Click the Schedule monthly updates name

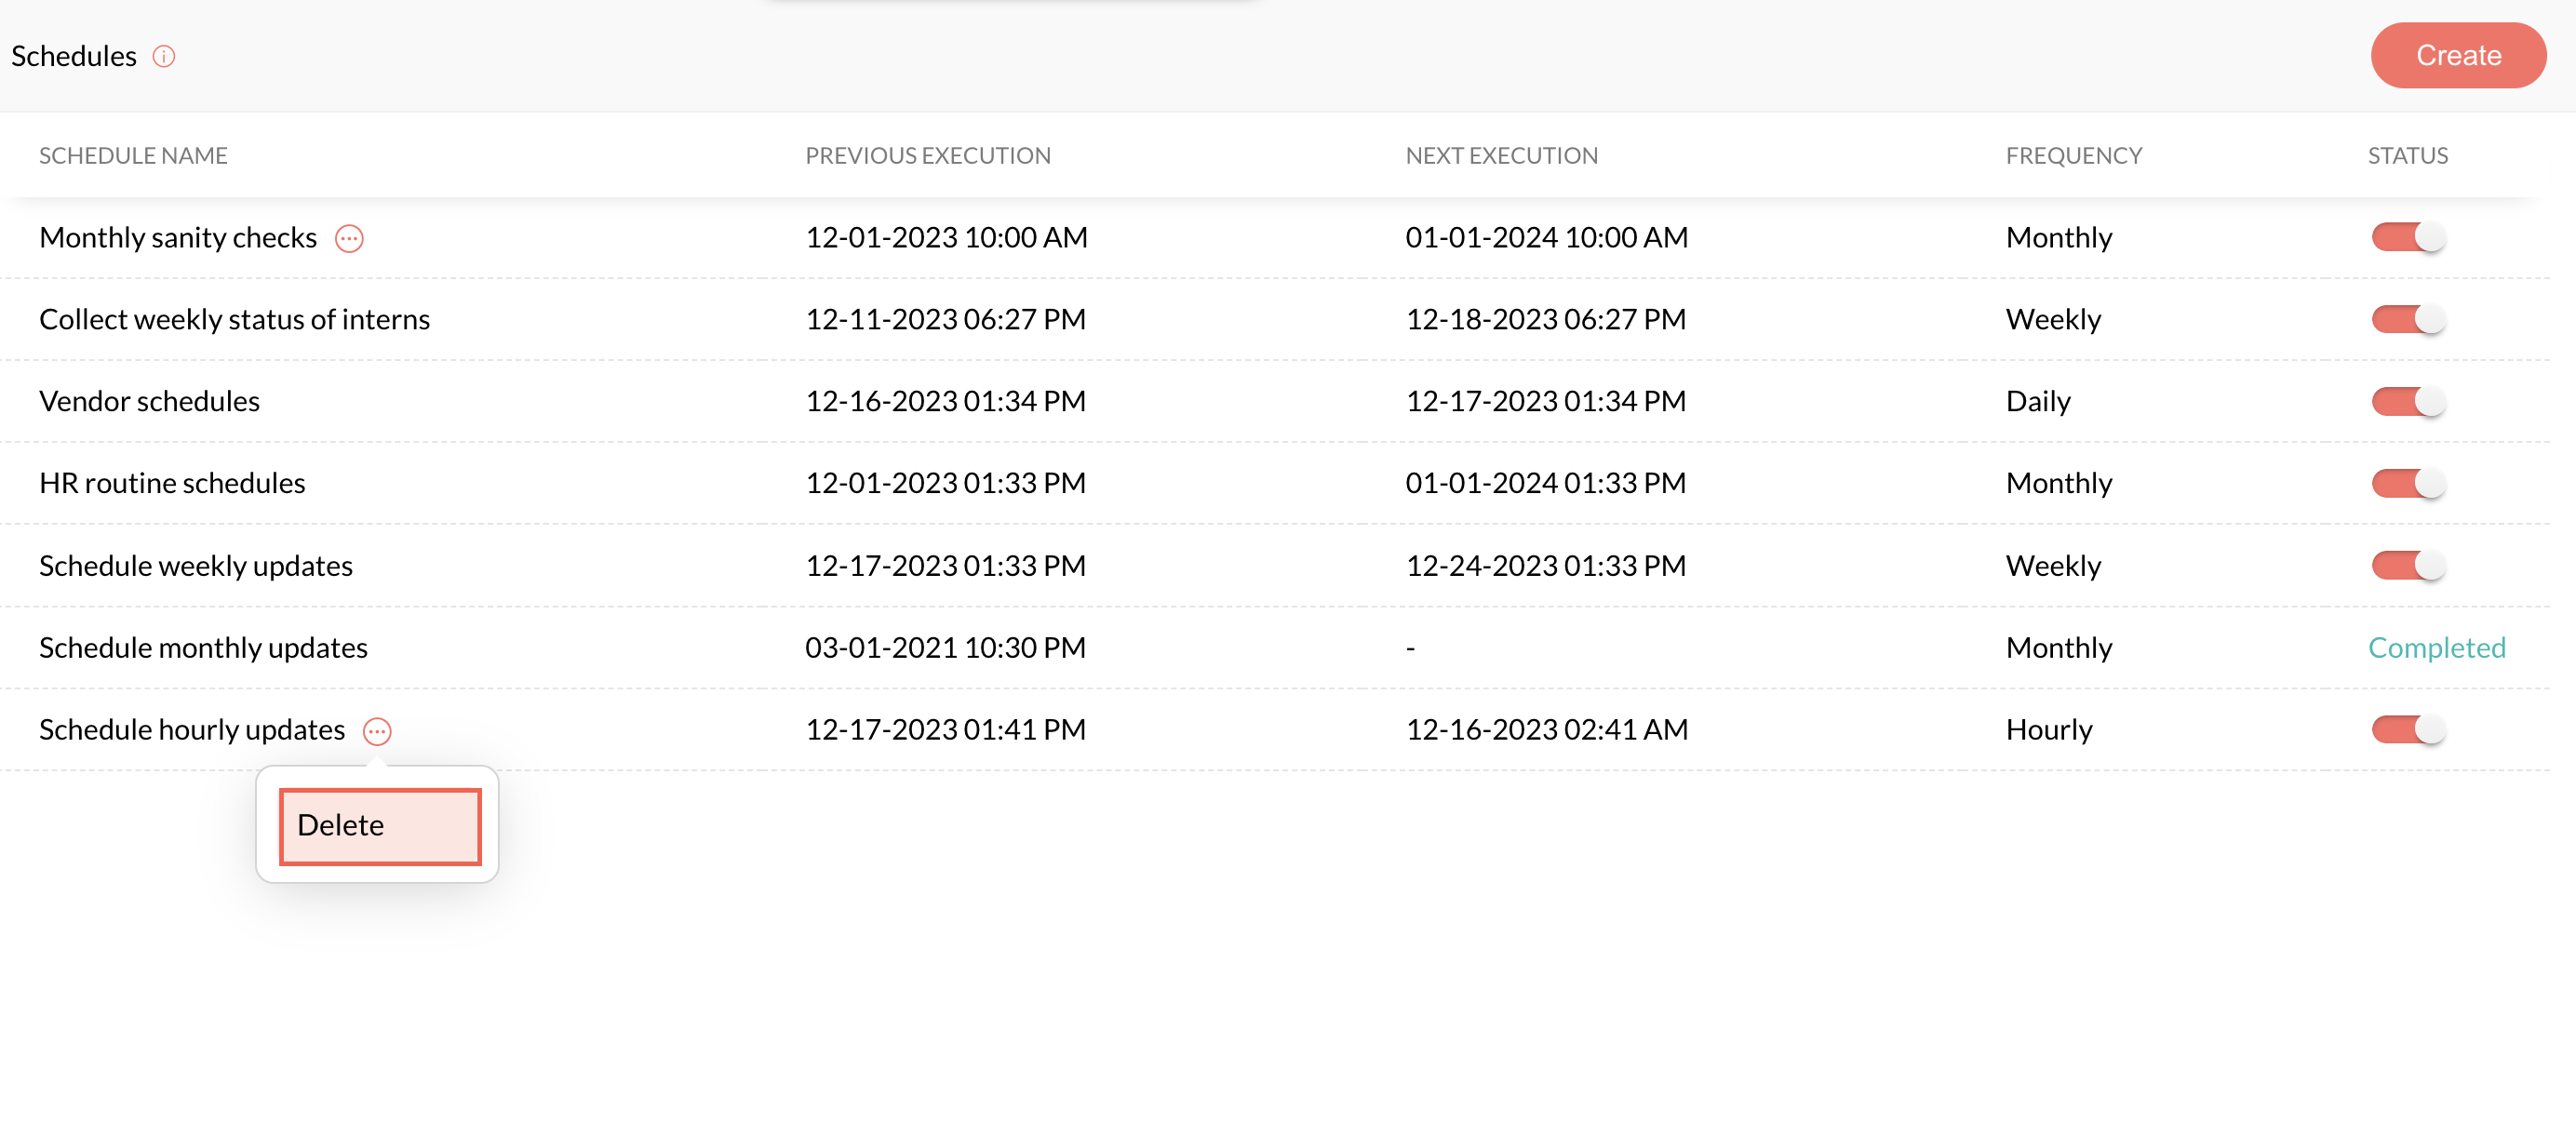tap(203, 647)
